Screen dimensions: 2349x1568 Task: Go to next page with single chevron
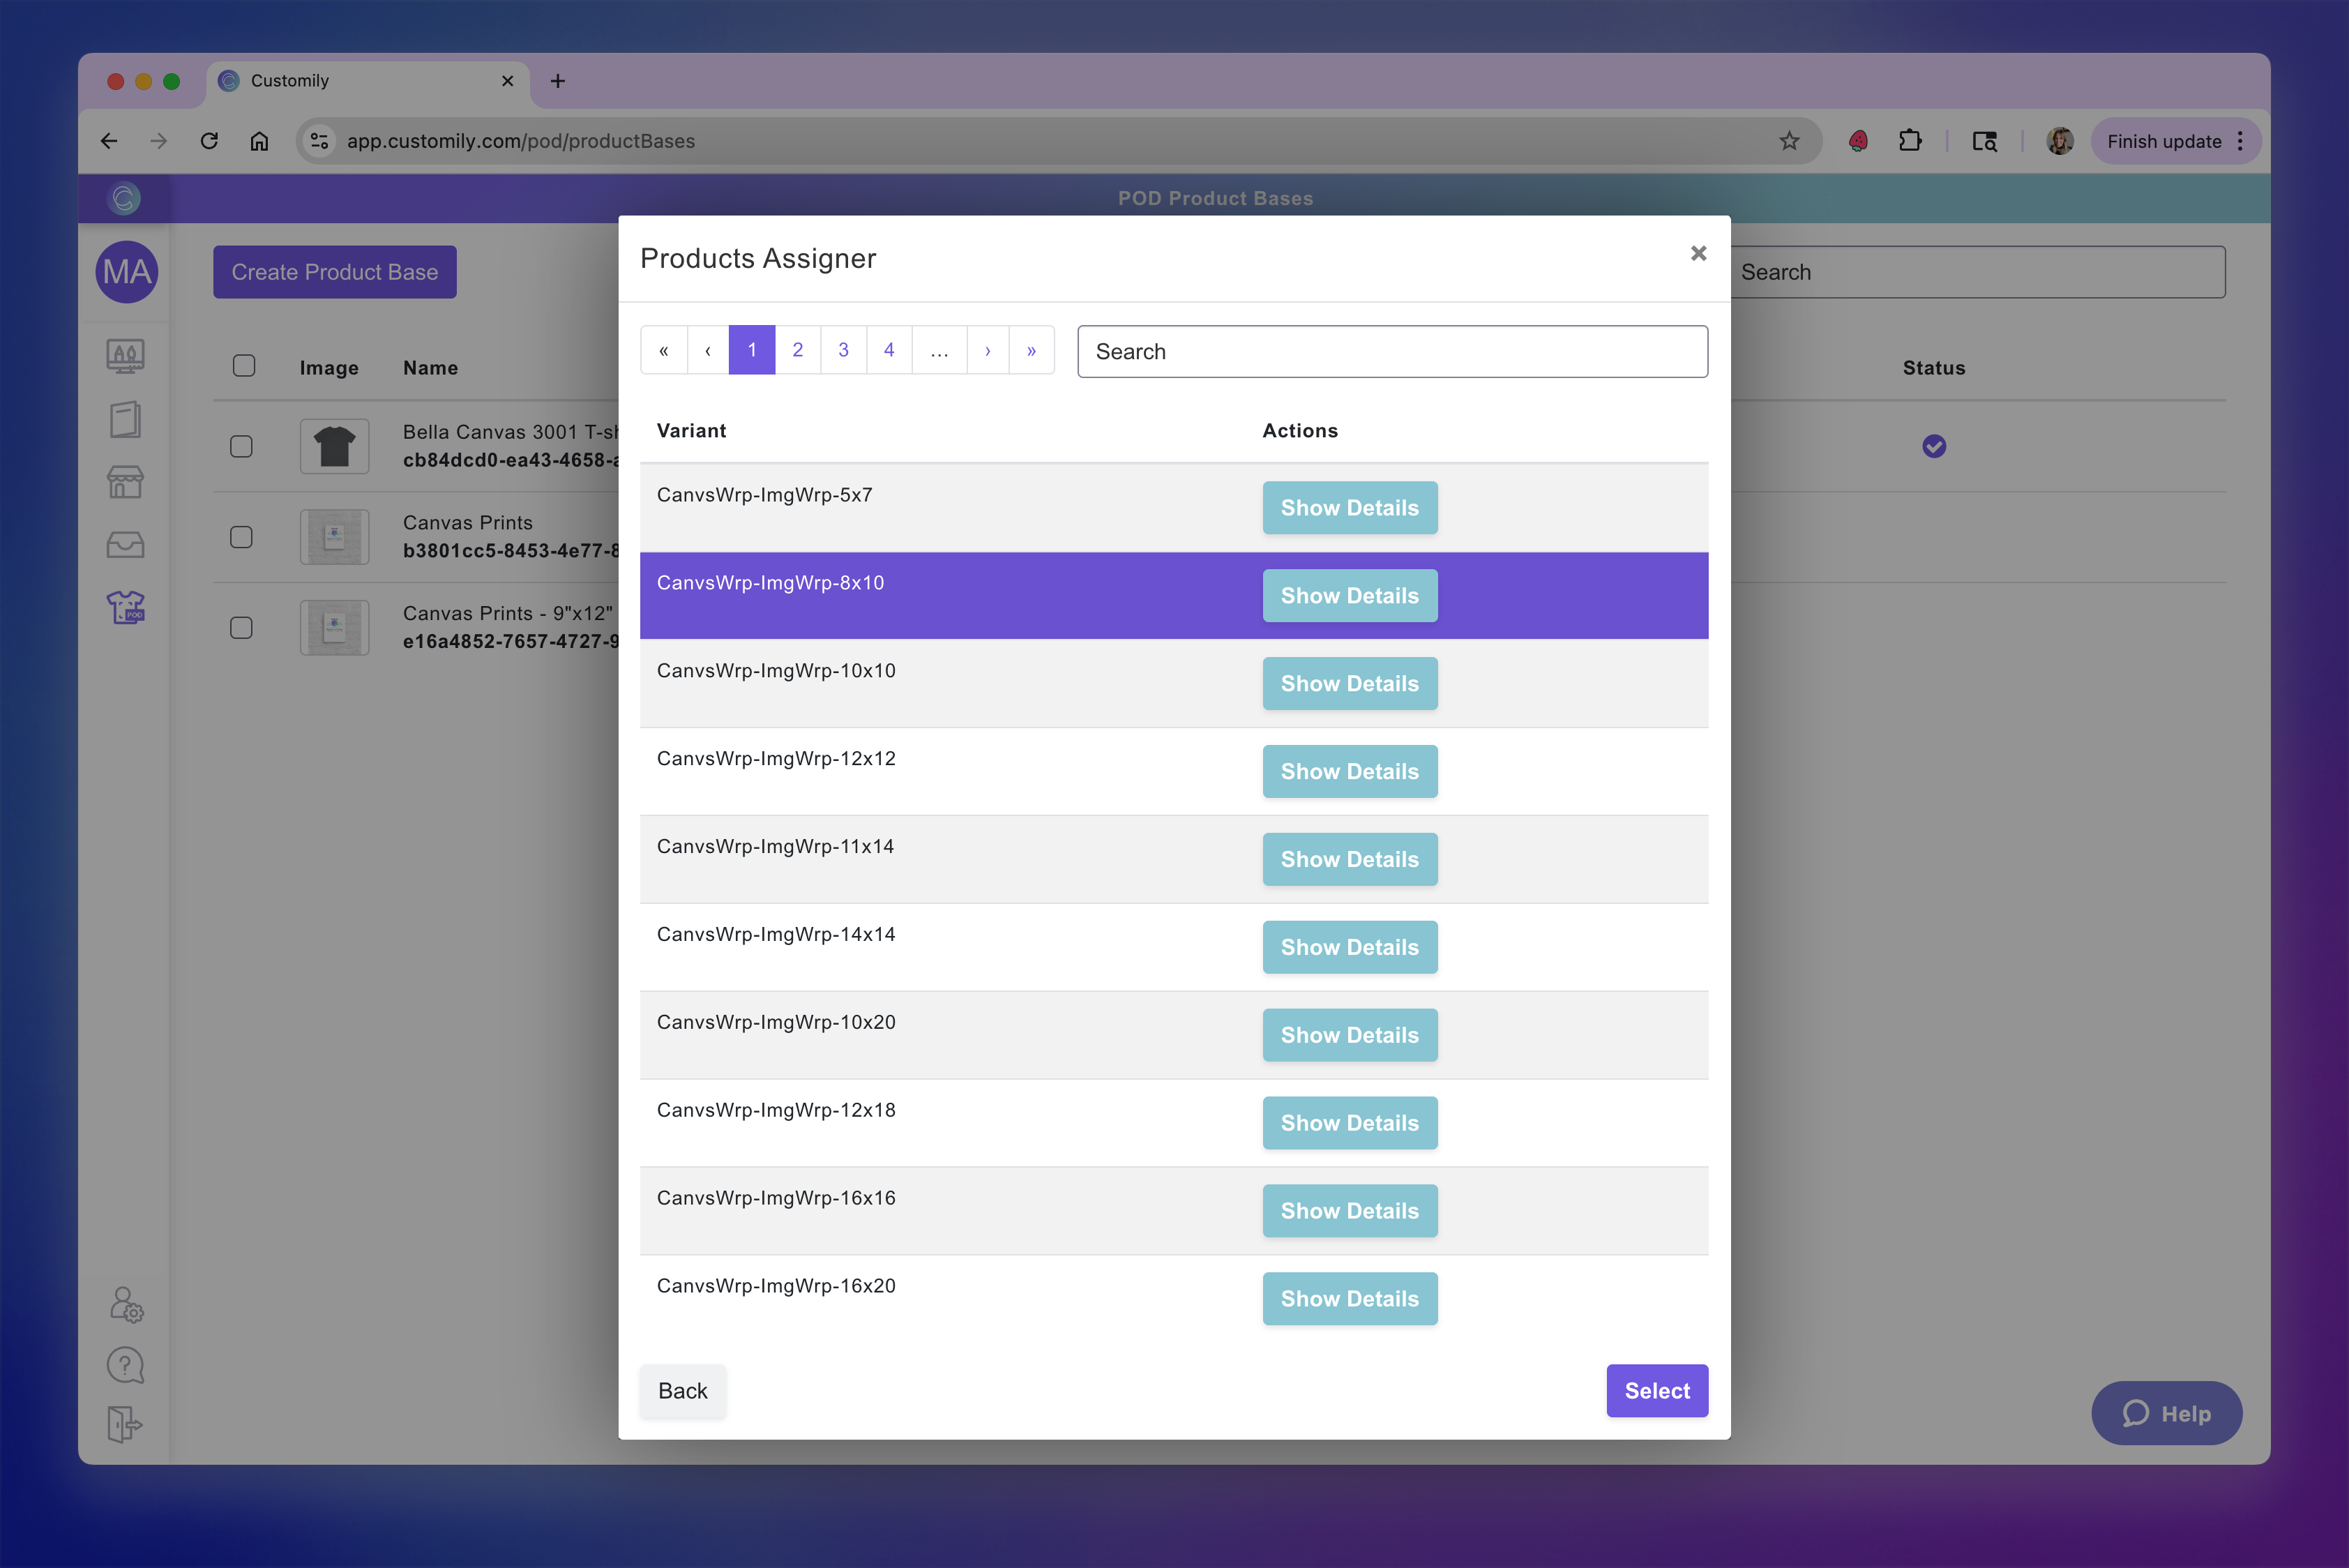coord(987,350)
